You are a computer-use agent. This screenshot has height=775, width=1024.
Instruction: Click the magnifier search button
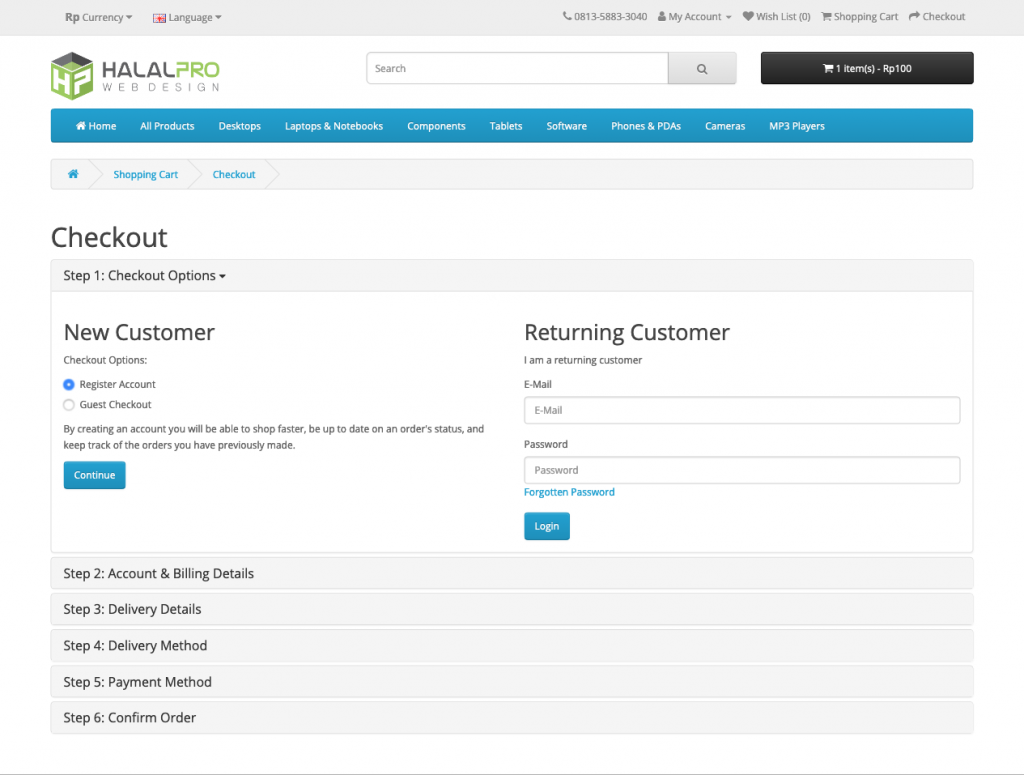click(701, 69)
